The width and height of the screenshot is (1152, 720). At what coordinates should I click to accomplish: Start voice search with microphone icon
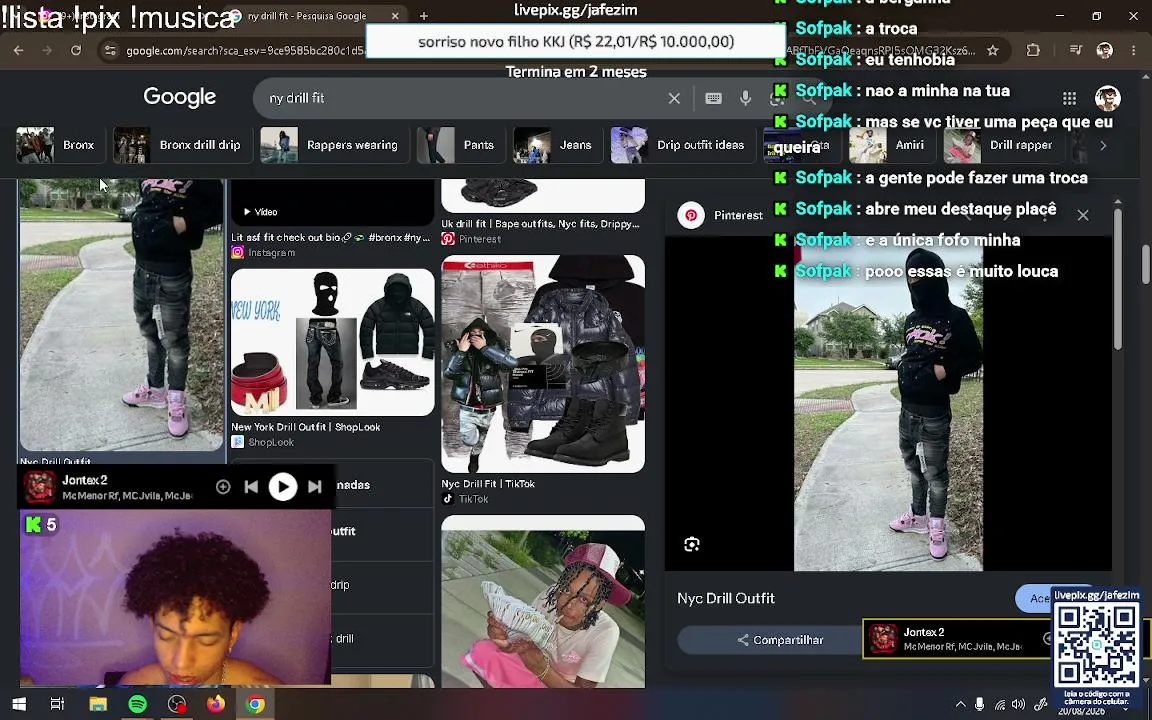[x=746, y=98]
